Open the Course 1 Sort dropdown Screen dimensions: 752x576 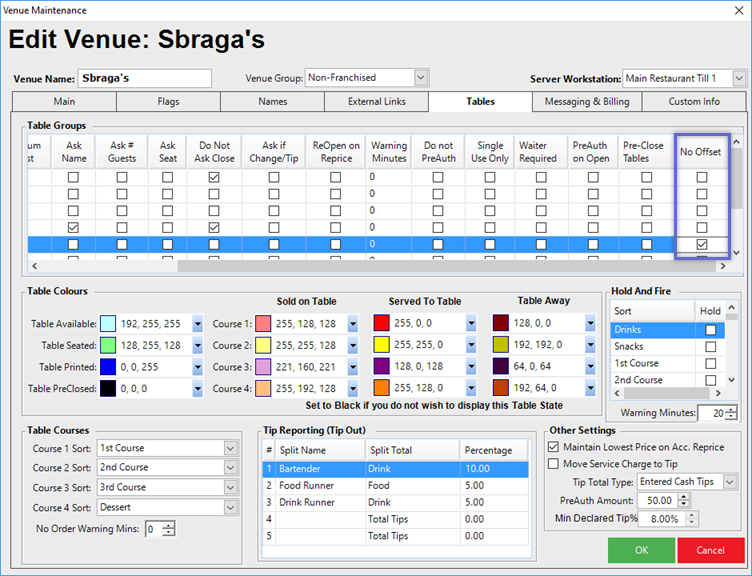(x=230, y=448)
